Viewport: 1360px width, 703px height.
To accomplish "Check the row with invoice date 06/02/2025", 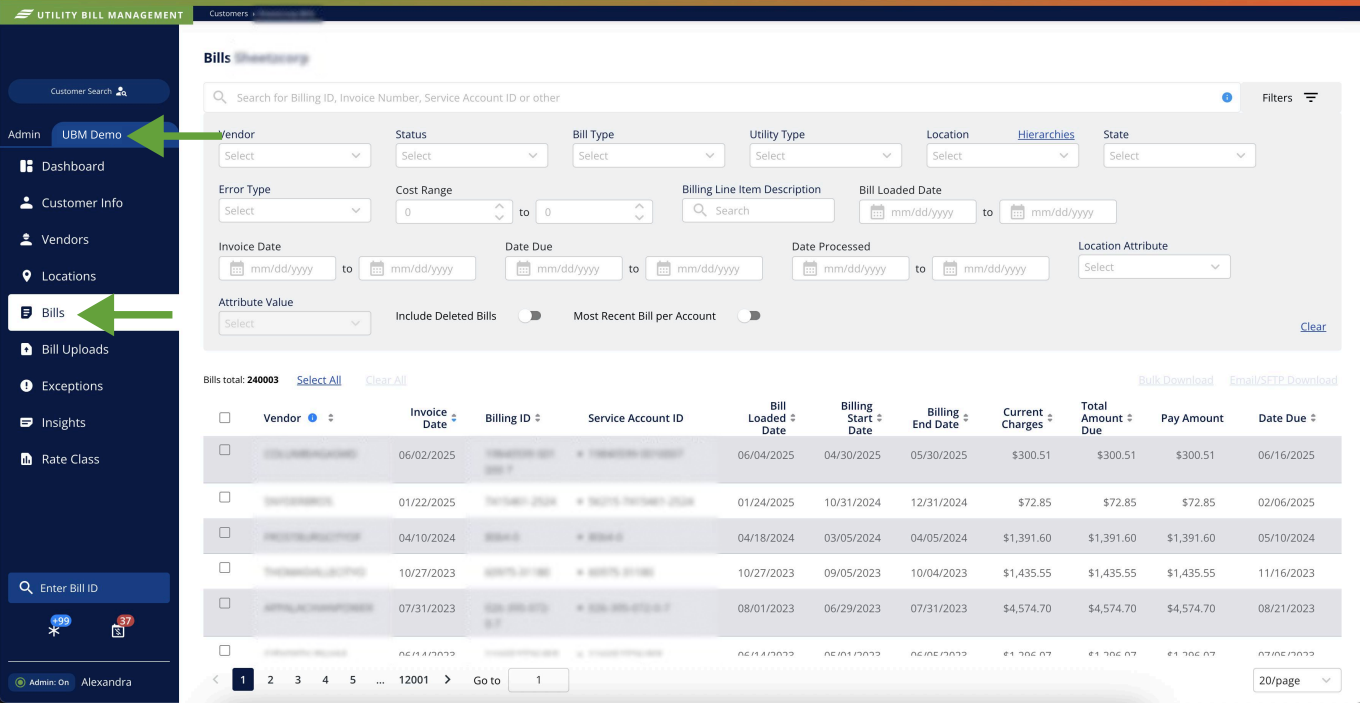I will click(225, 450).
